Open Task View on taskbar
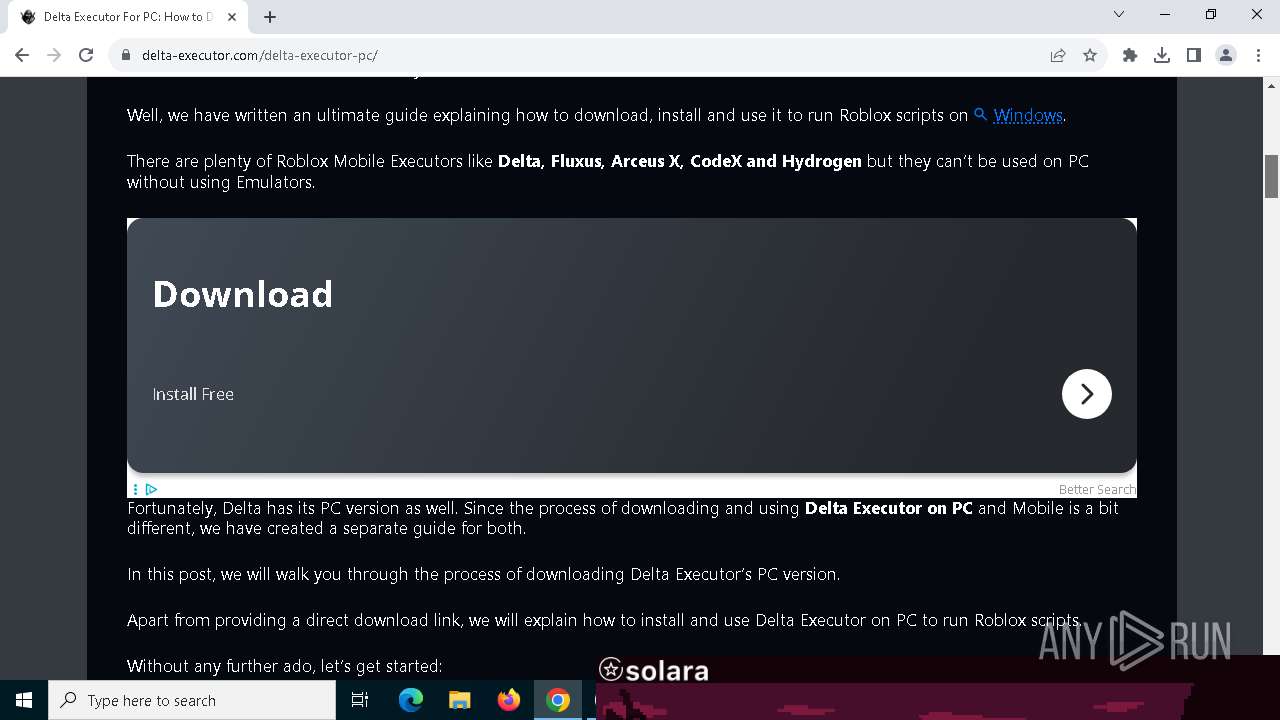The width and height of the screenshot is (1280, 720). tap(360, 700)
